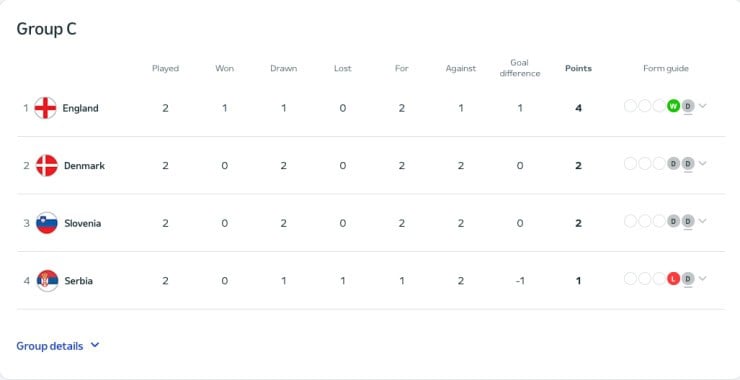
Task: Click the Denmark team name
Action: coord(84,166)
